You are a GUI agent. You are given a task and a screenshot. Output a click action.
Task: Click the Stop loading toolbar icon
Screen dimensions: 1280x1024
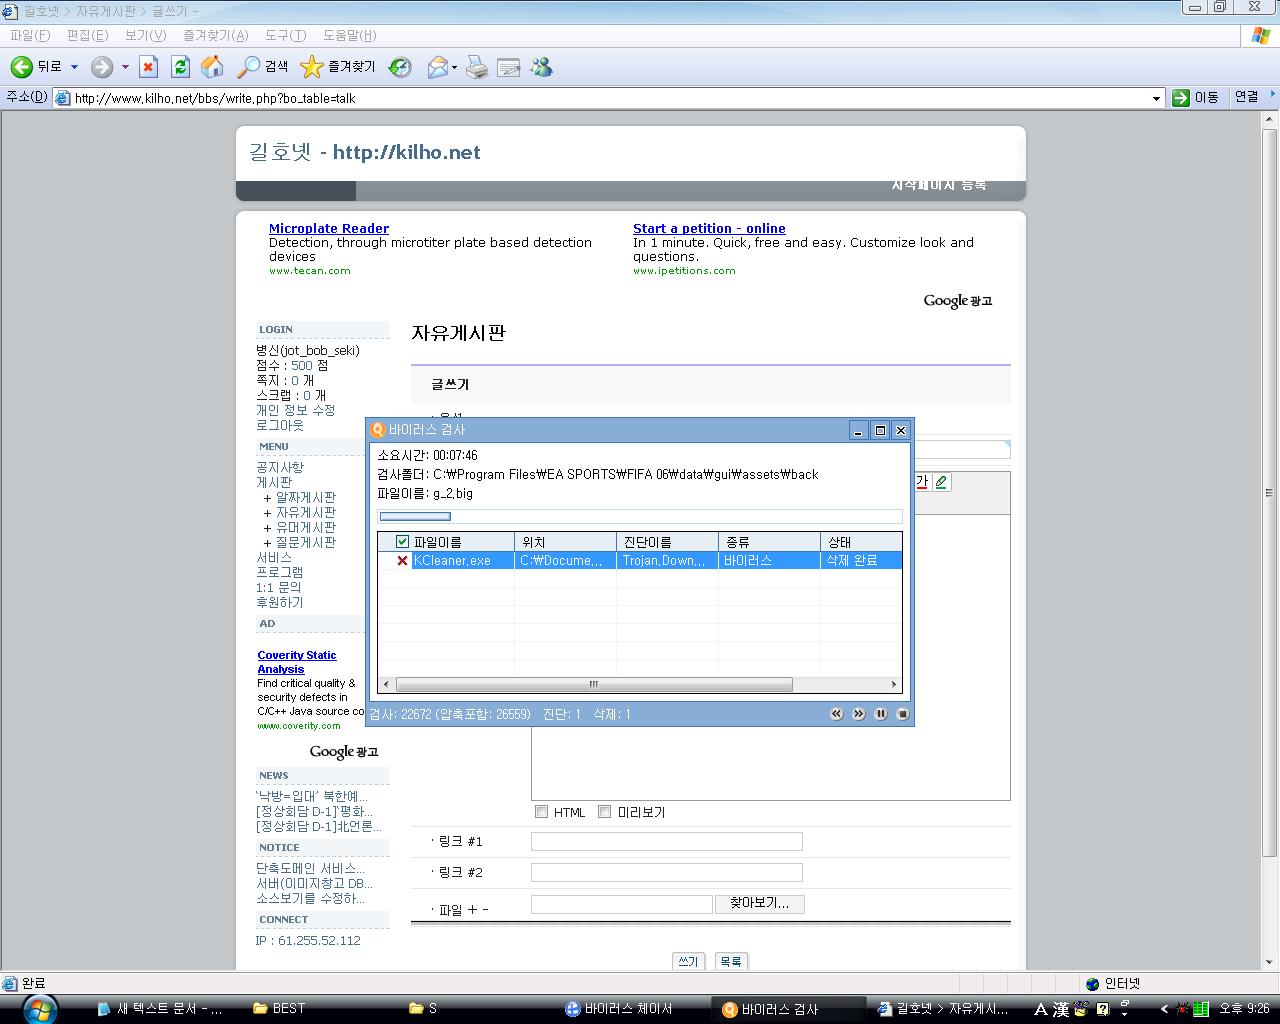pyautogui.click(x=148, y=67)
